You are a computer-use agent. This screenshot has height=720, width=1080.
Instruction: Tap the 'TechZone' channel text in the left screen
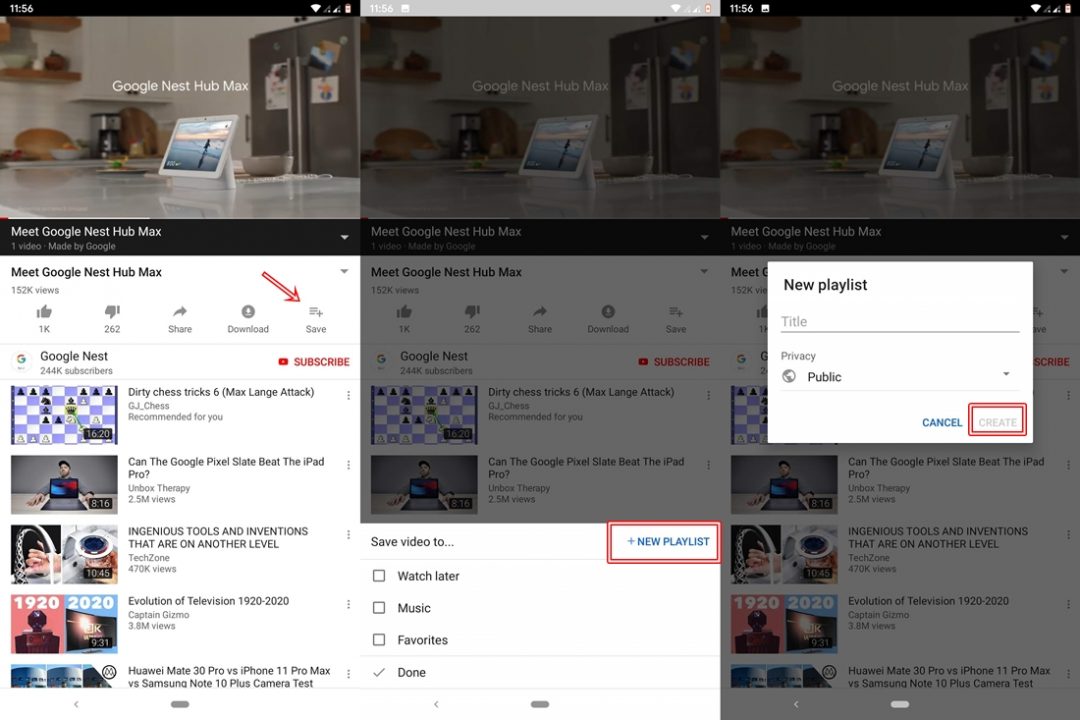click(149, 557)
